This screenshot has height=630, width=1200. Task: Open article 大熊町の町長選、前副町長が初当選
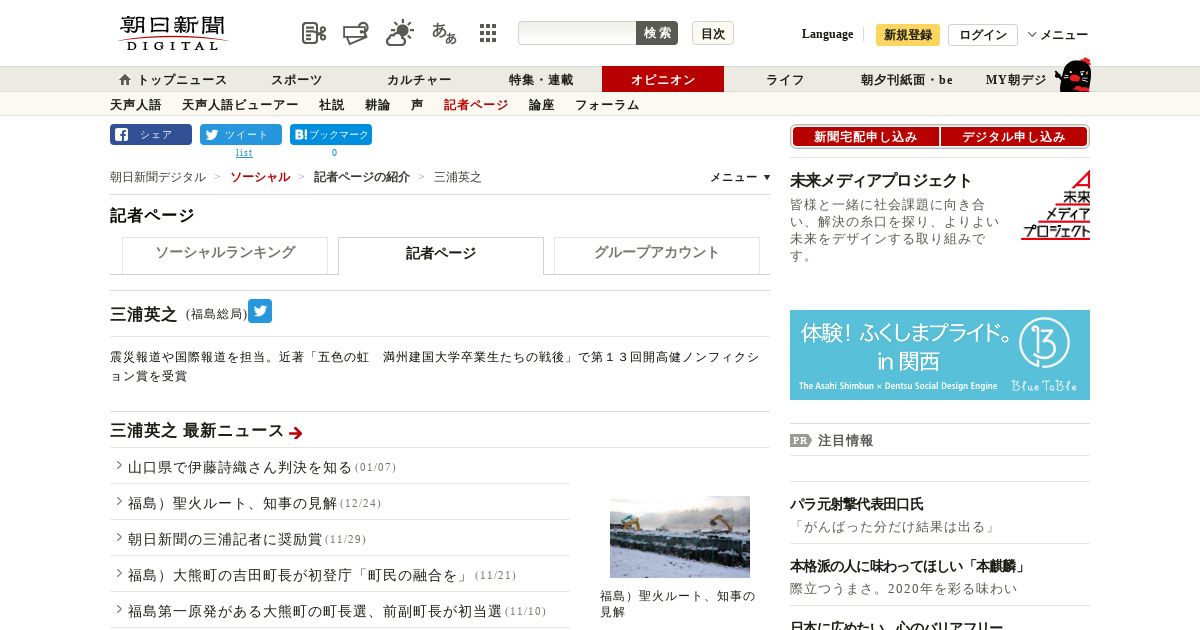click(315, 611)
